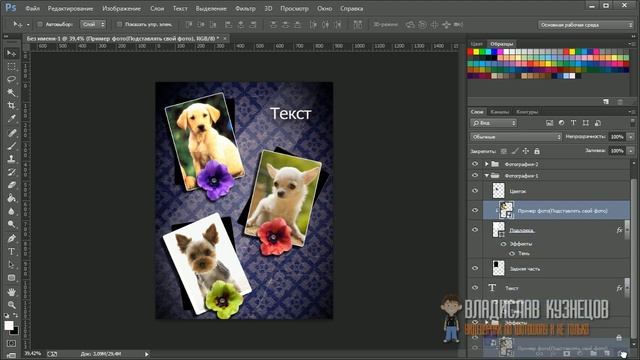Hide the Пример фото selected layer
The height and width of the screenshot is (360, 640).
click(x=475, y=210)
